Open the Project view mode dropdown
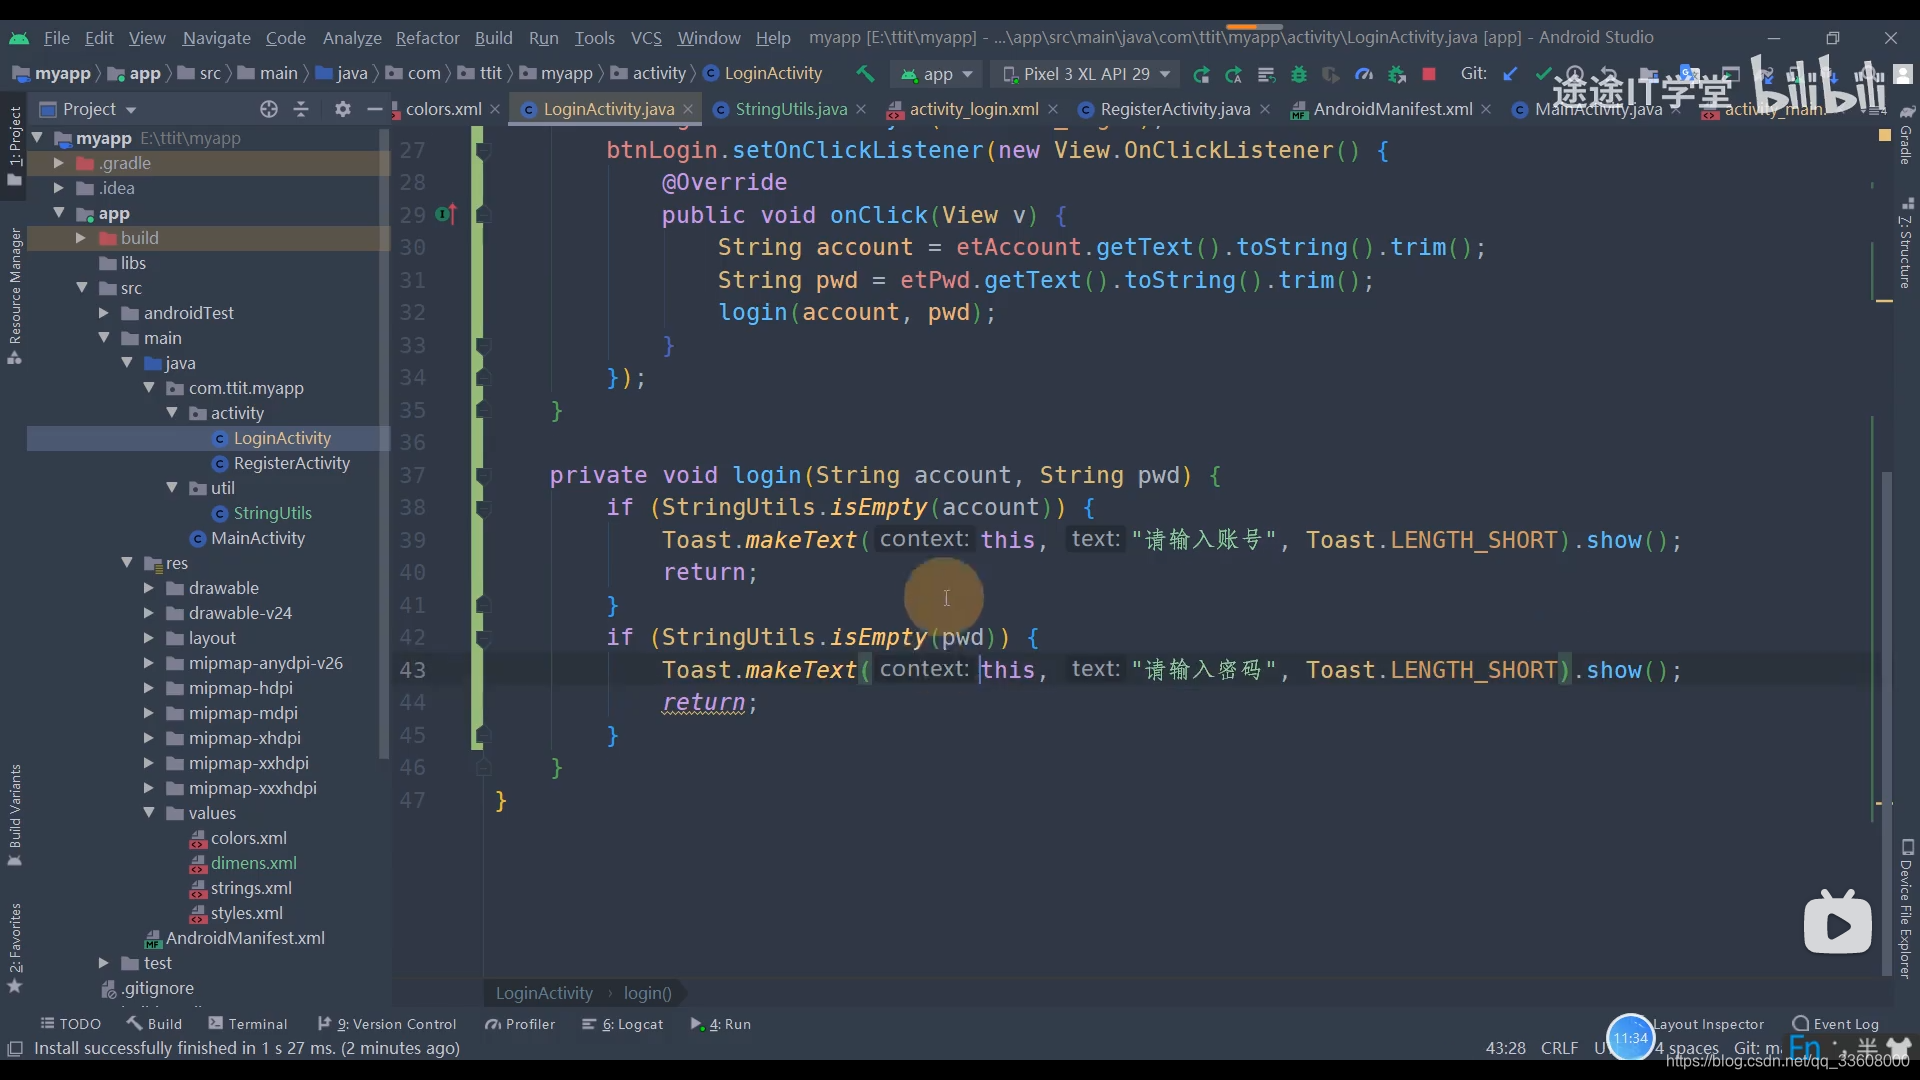 coord(88,109)
